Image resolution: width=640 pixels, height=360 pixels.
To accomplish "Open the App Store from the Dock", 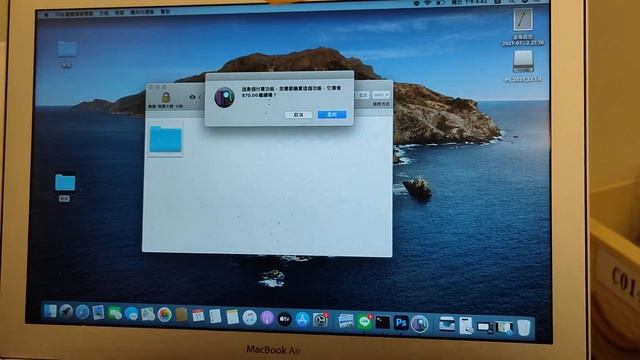I will tap(302, 319).
